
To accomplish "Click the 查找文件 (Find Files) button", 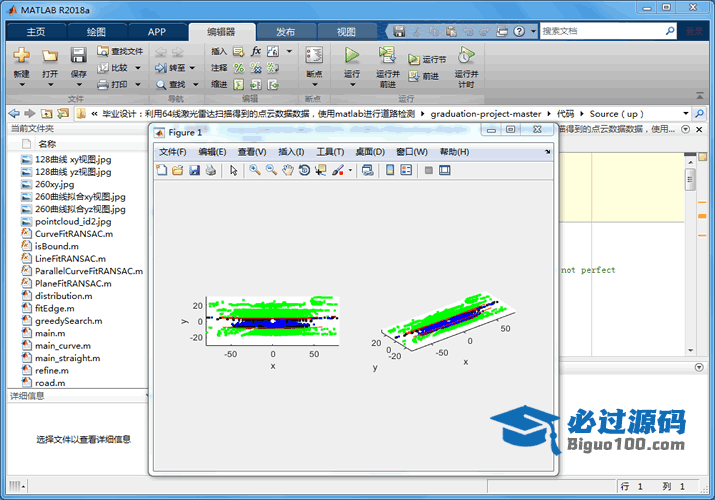I will (x=120, y=51).
